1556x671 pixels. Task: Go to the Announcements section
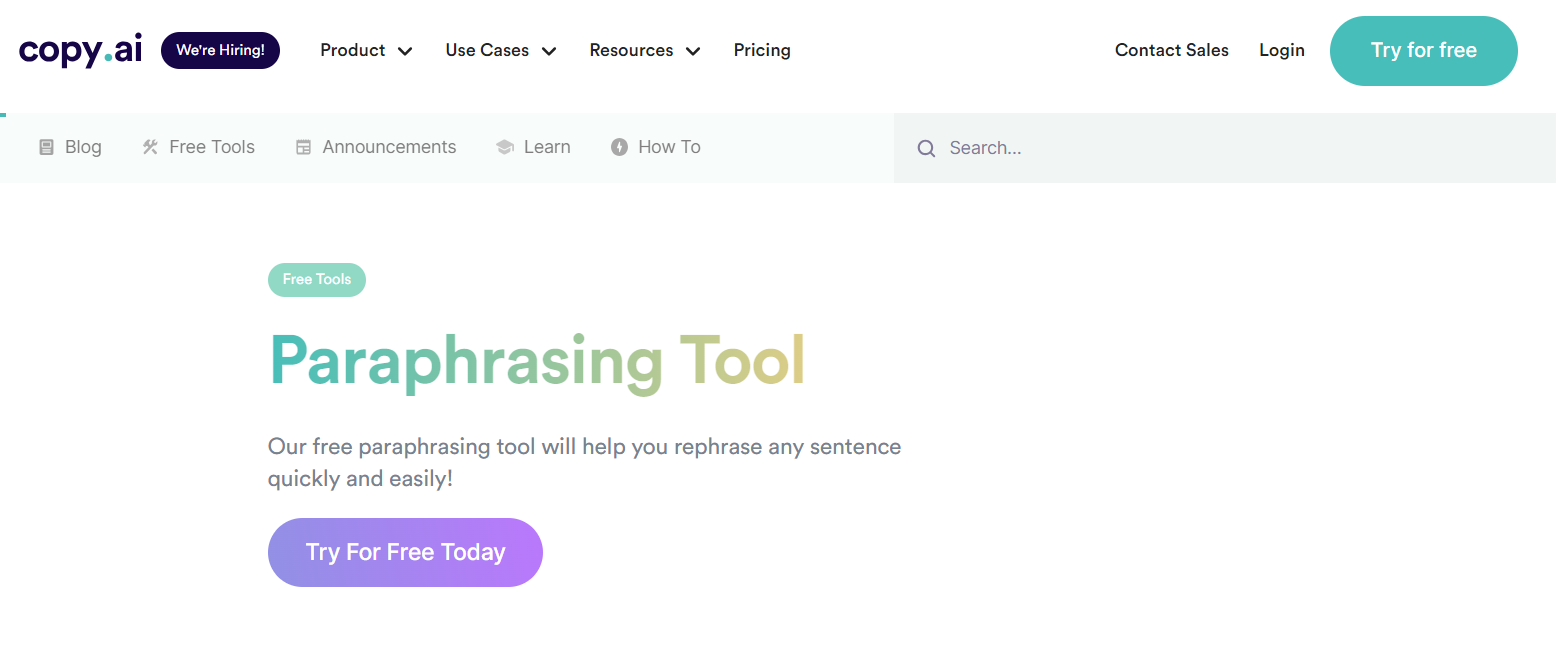[x=389, y=147]
